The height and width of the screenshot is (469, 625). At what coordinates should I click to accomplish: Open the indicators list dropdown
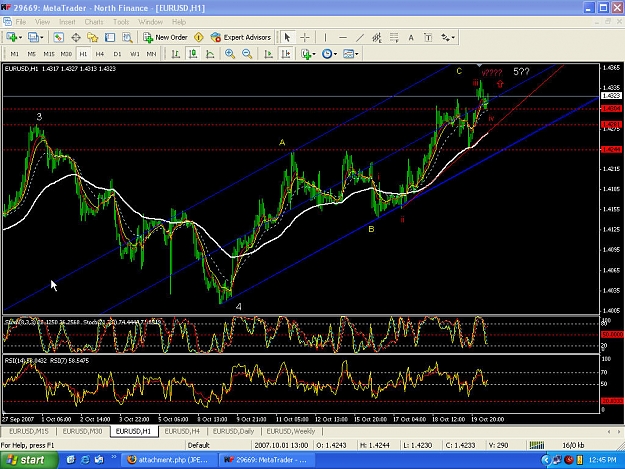[x=308, y=54]
